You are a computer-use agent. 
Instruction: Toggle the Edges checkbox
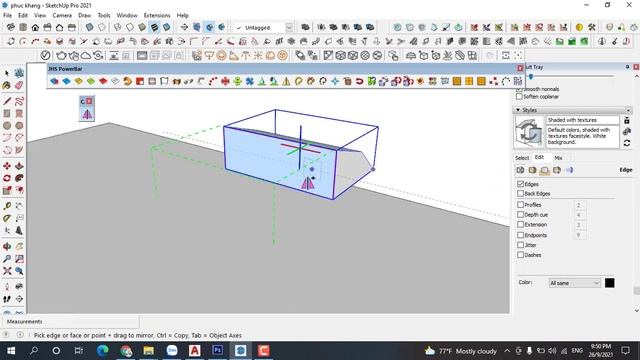click(x=520, y=184)
